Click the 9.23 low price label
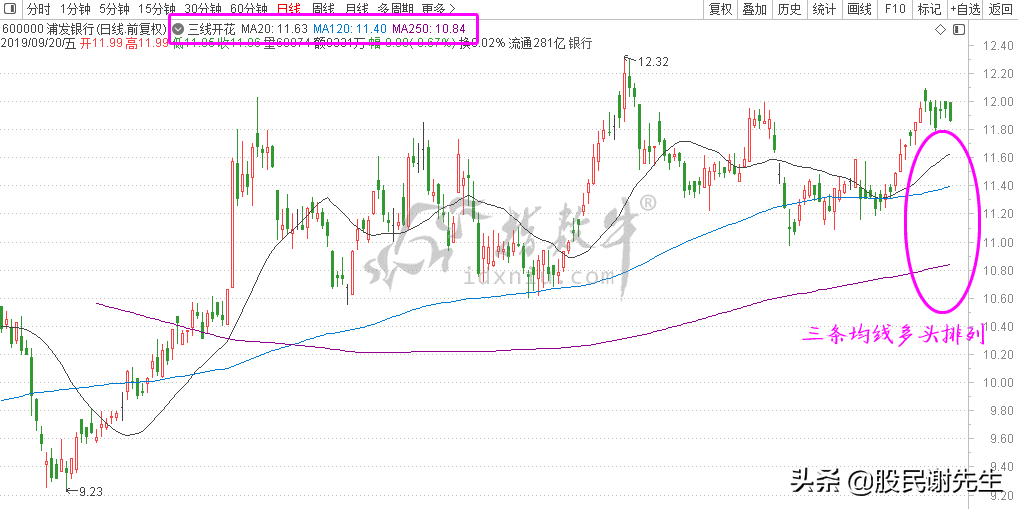The width and height of the screenshot is (1018, 509). pos(90,491)
